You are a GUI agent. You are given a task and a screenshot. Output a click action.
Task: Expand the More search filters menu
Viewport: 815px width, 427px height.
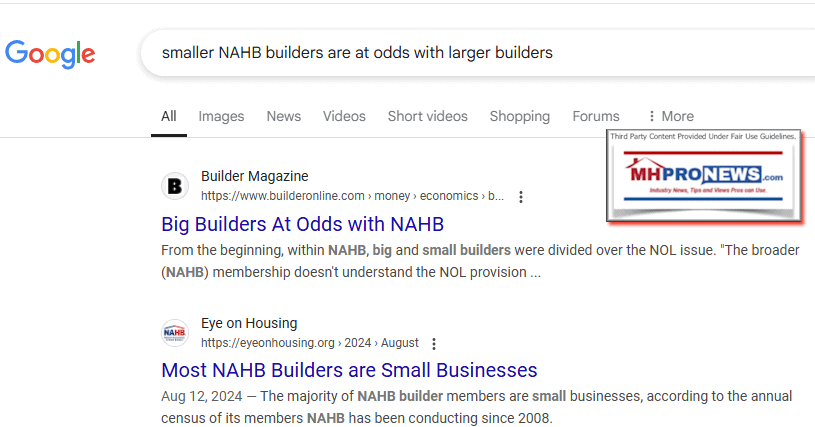coord(670,116)
